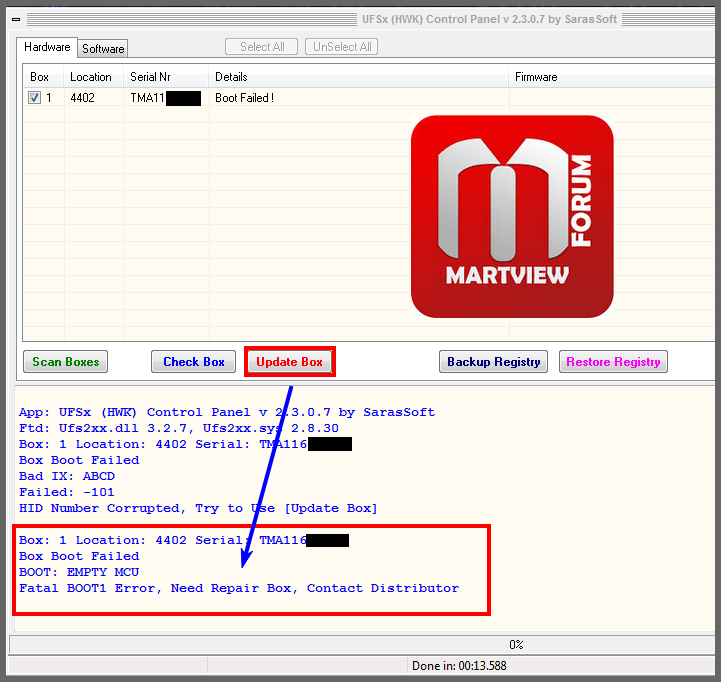Sort by the Firmware column header
721x682 pixels.
tap(614, 77)
